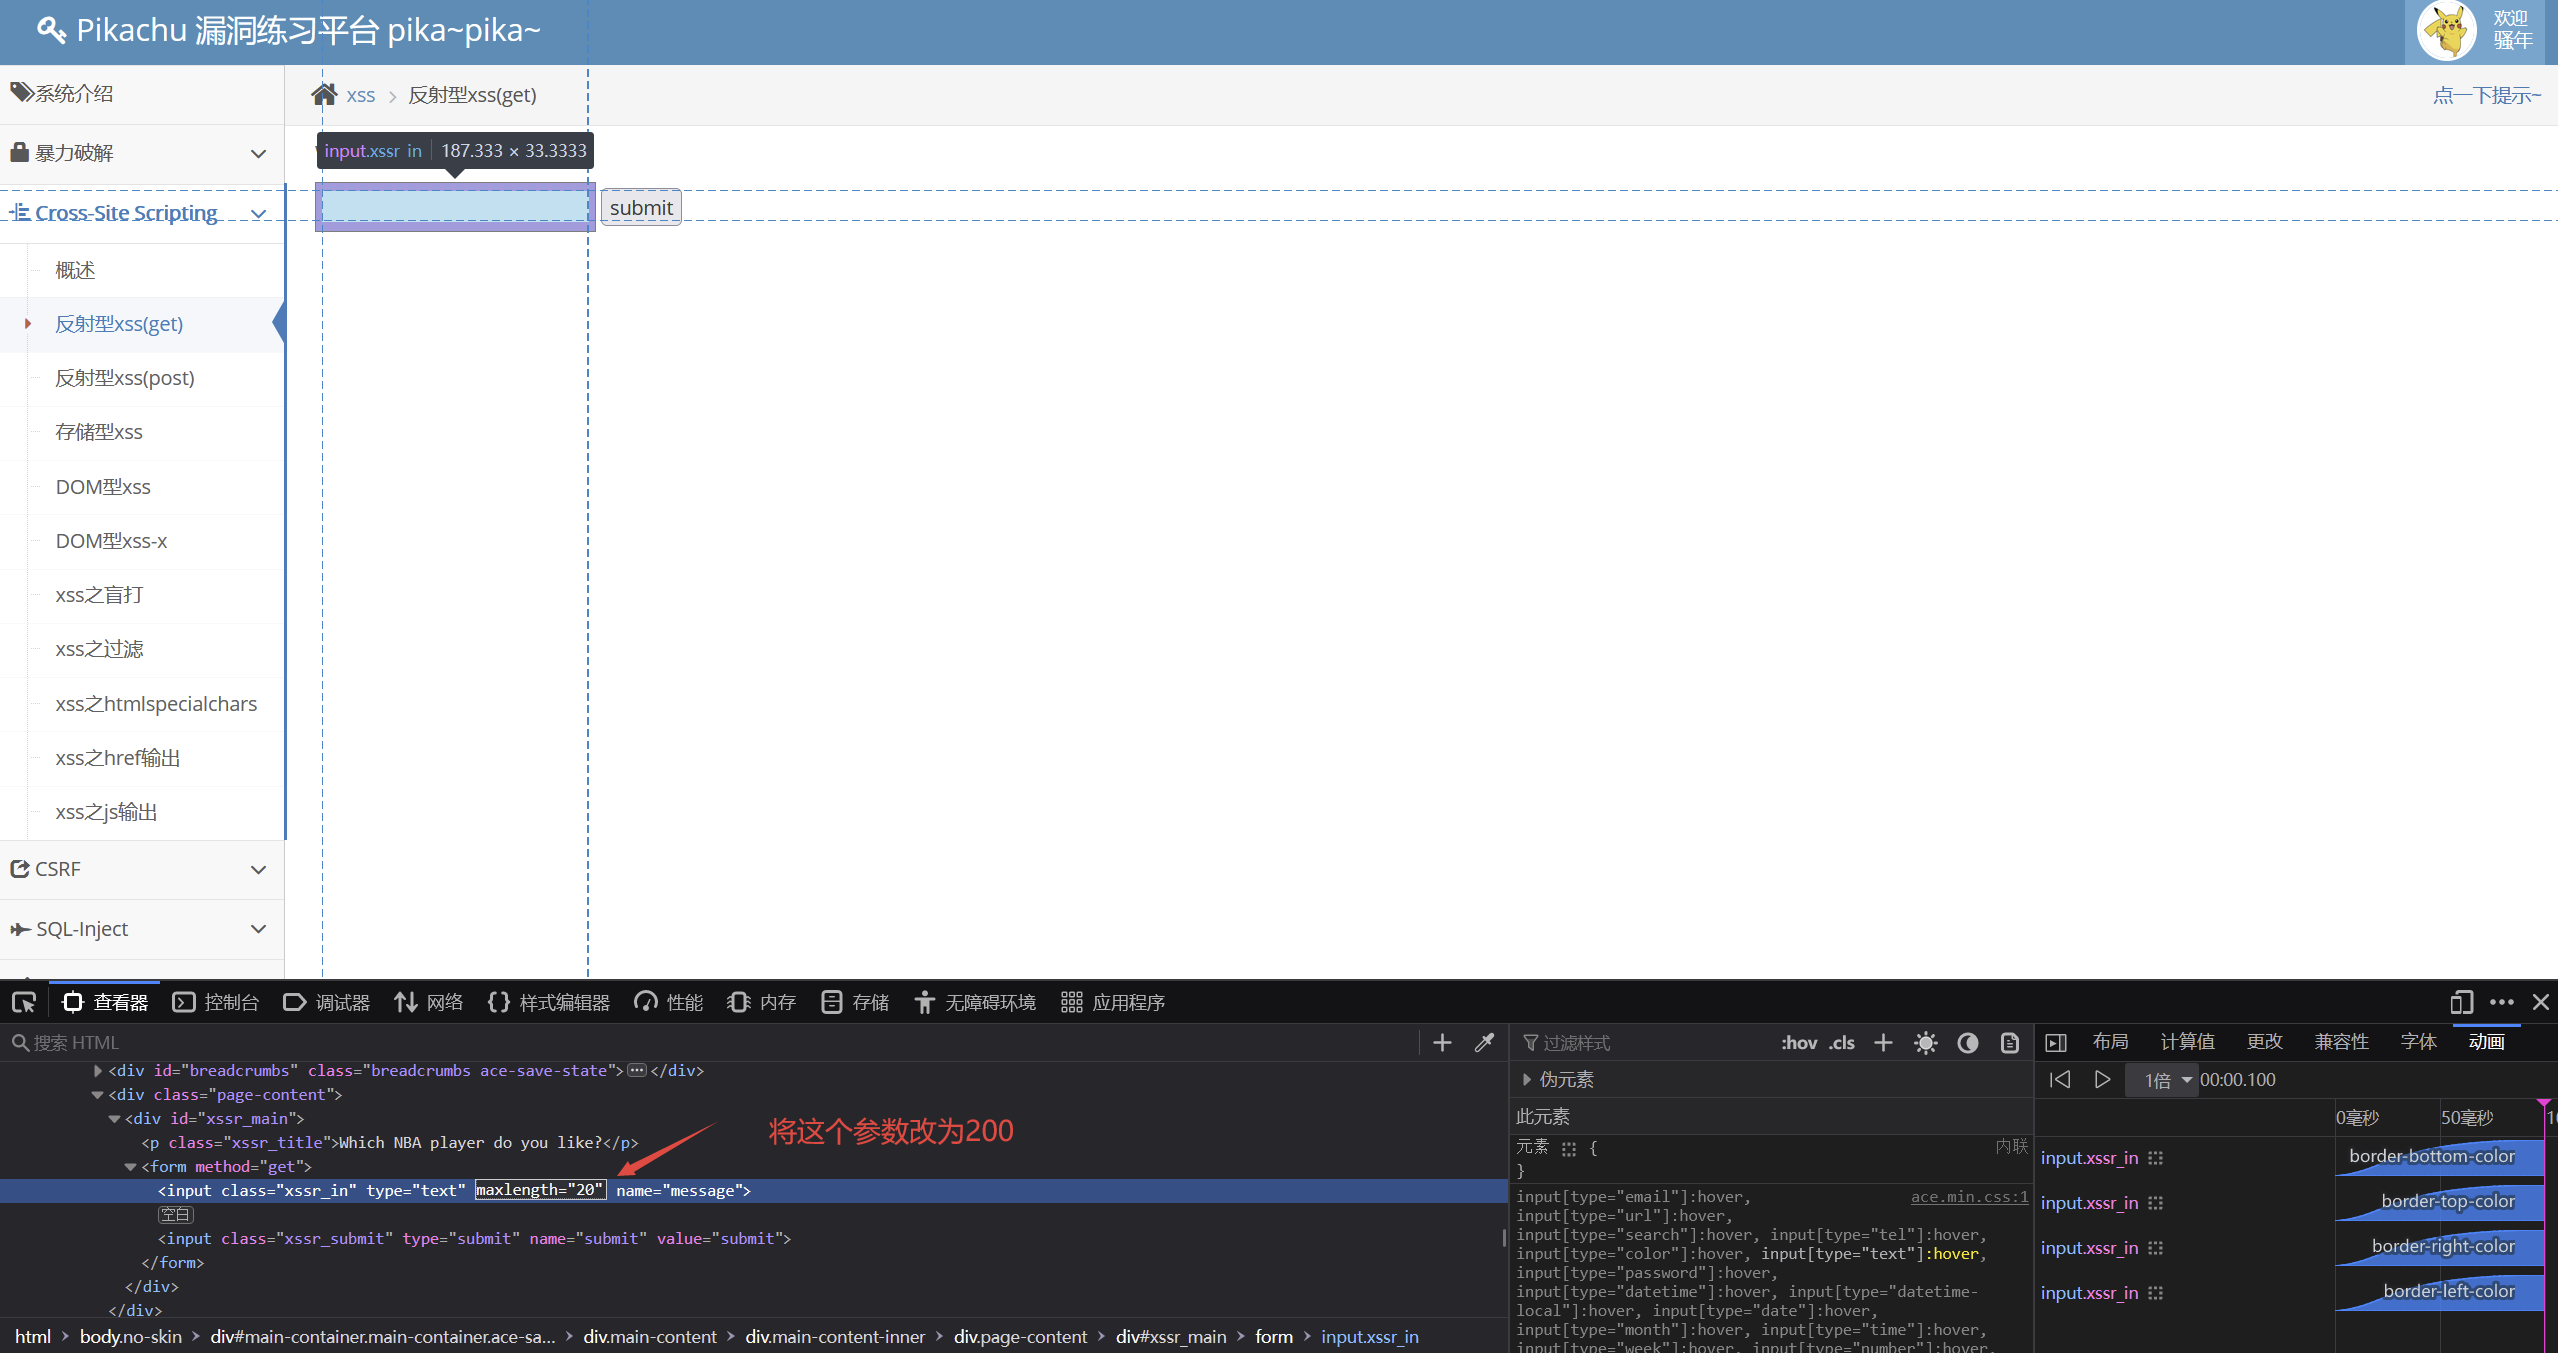2558x1353 pixels.
Task: Switch to the 控制台 console tab
Action: point(216,1002)
